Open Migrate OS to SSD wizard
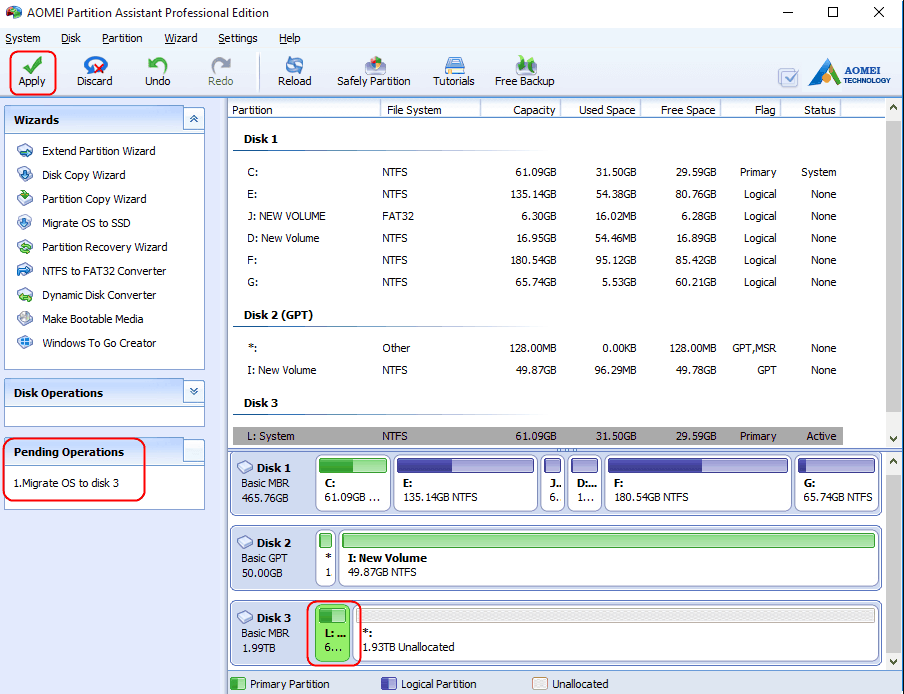The height and width of the screenshot is (694, 904). click(85, 223)
